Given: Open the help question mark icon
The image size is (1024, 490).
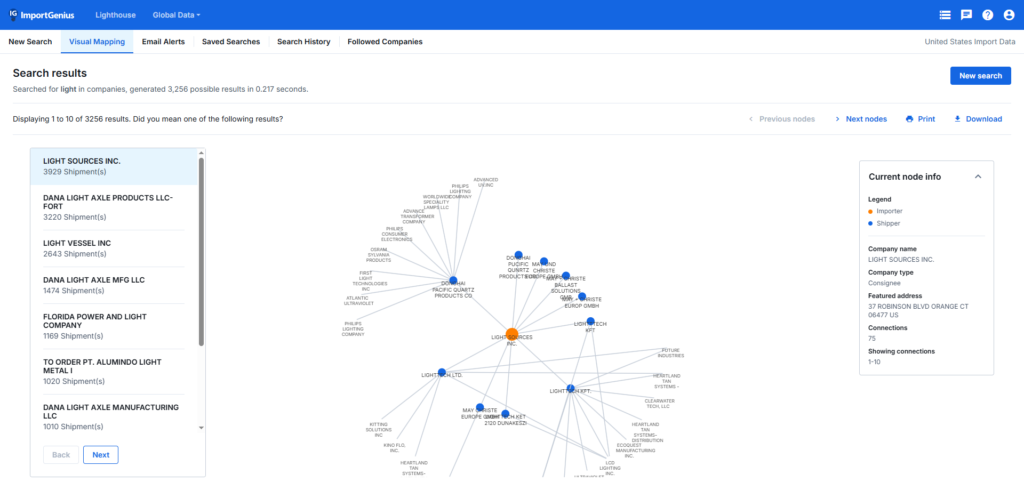Looking at the screenshot, I should 987,15.
